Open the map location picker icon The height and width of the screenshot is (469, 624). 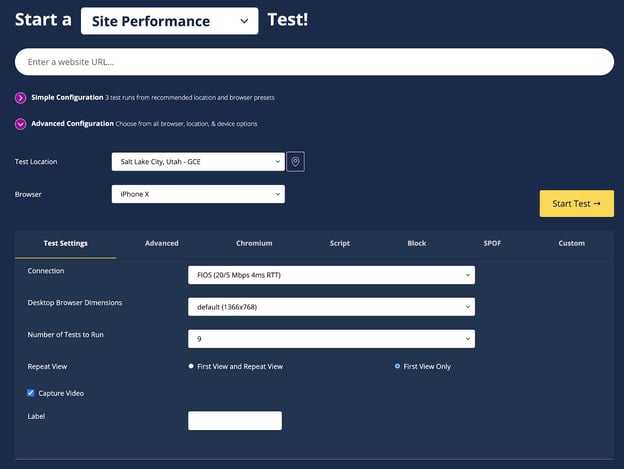tap(295, 162)
